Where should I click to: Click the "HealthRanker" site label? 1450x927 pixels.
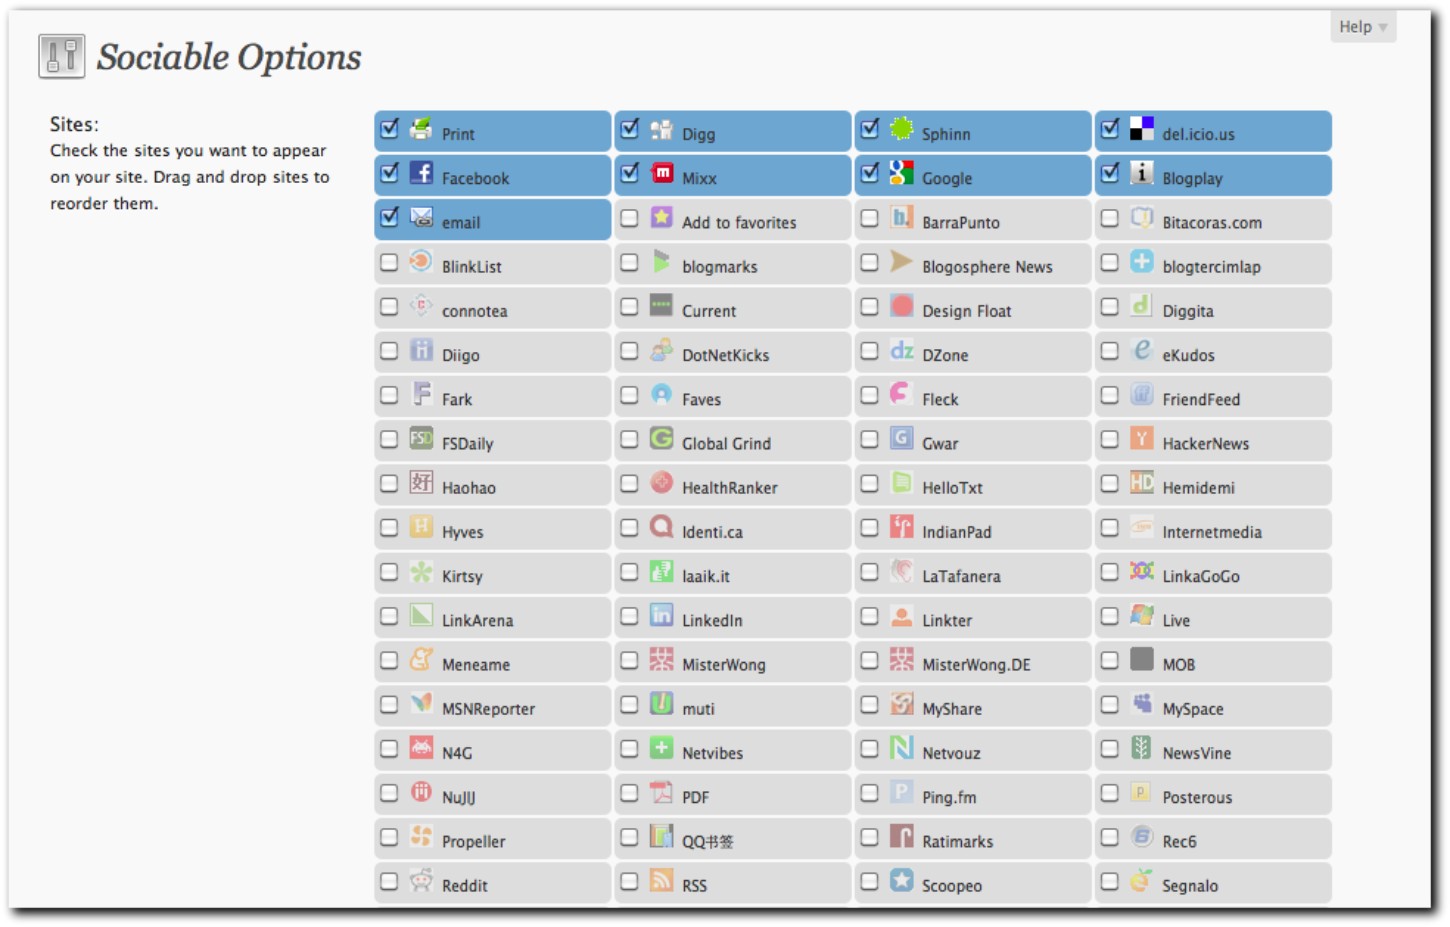point(730,488)
